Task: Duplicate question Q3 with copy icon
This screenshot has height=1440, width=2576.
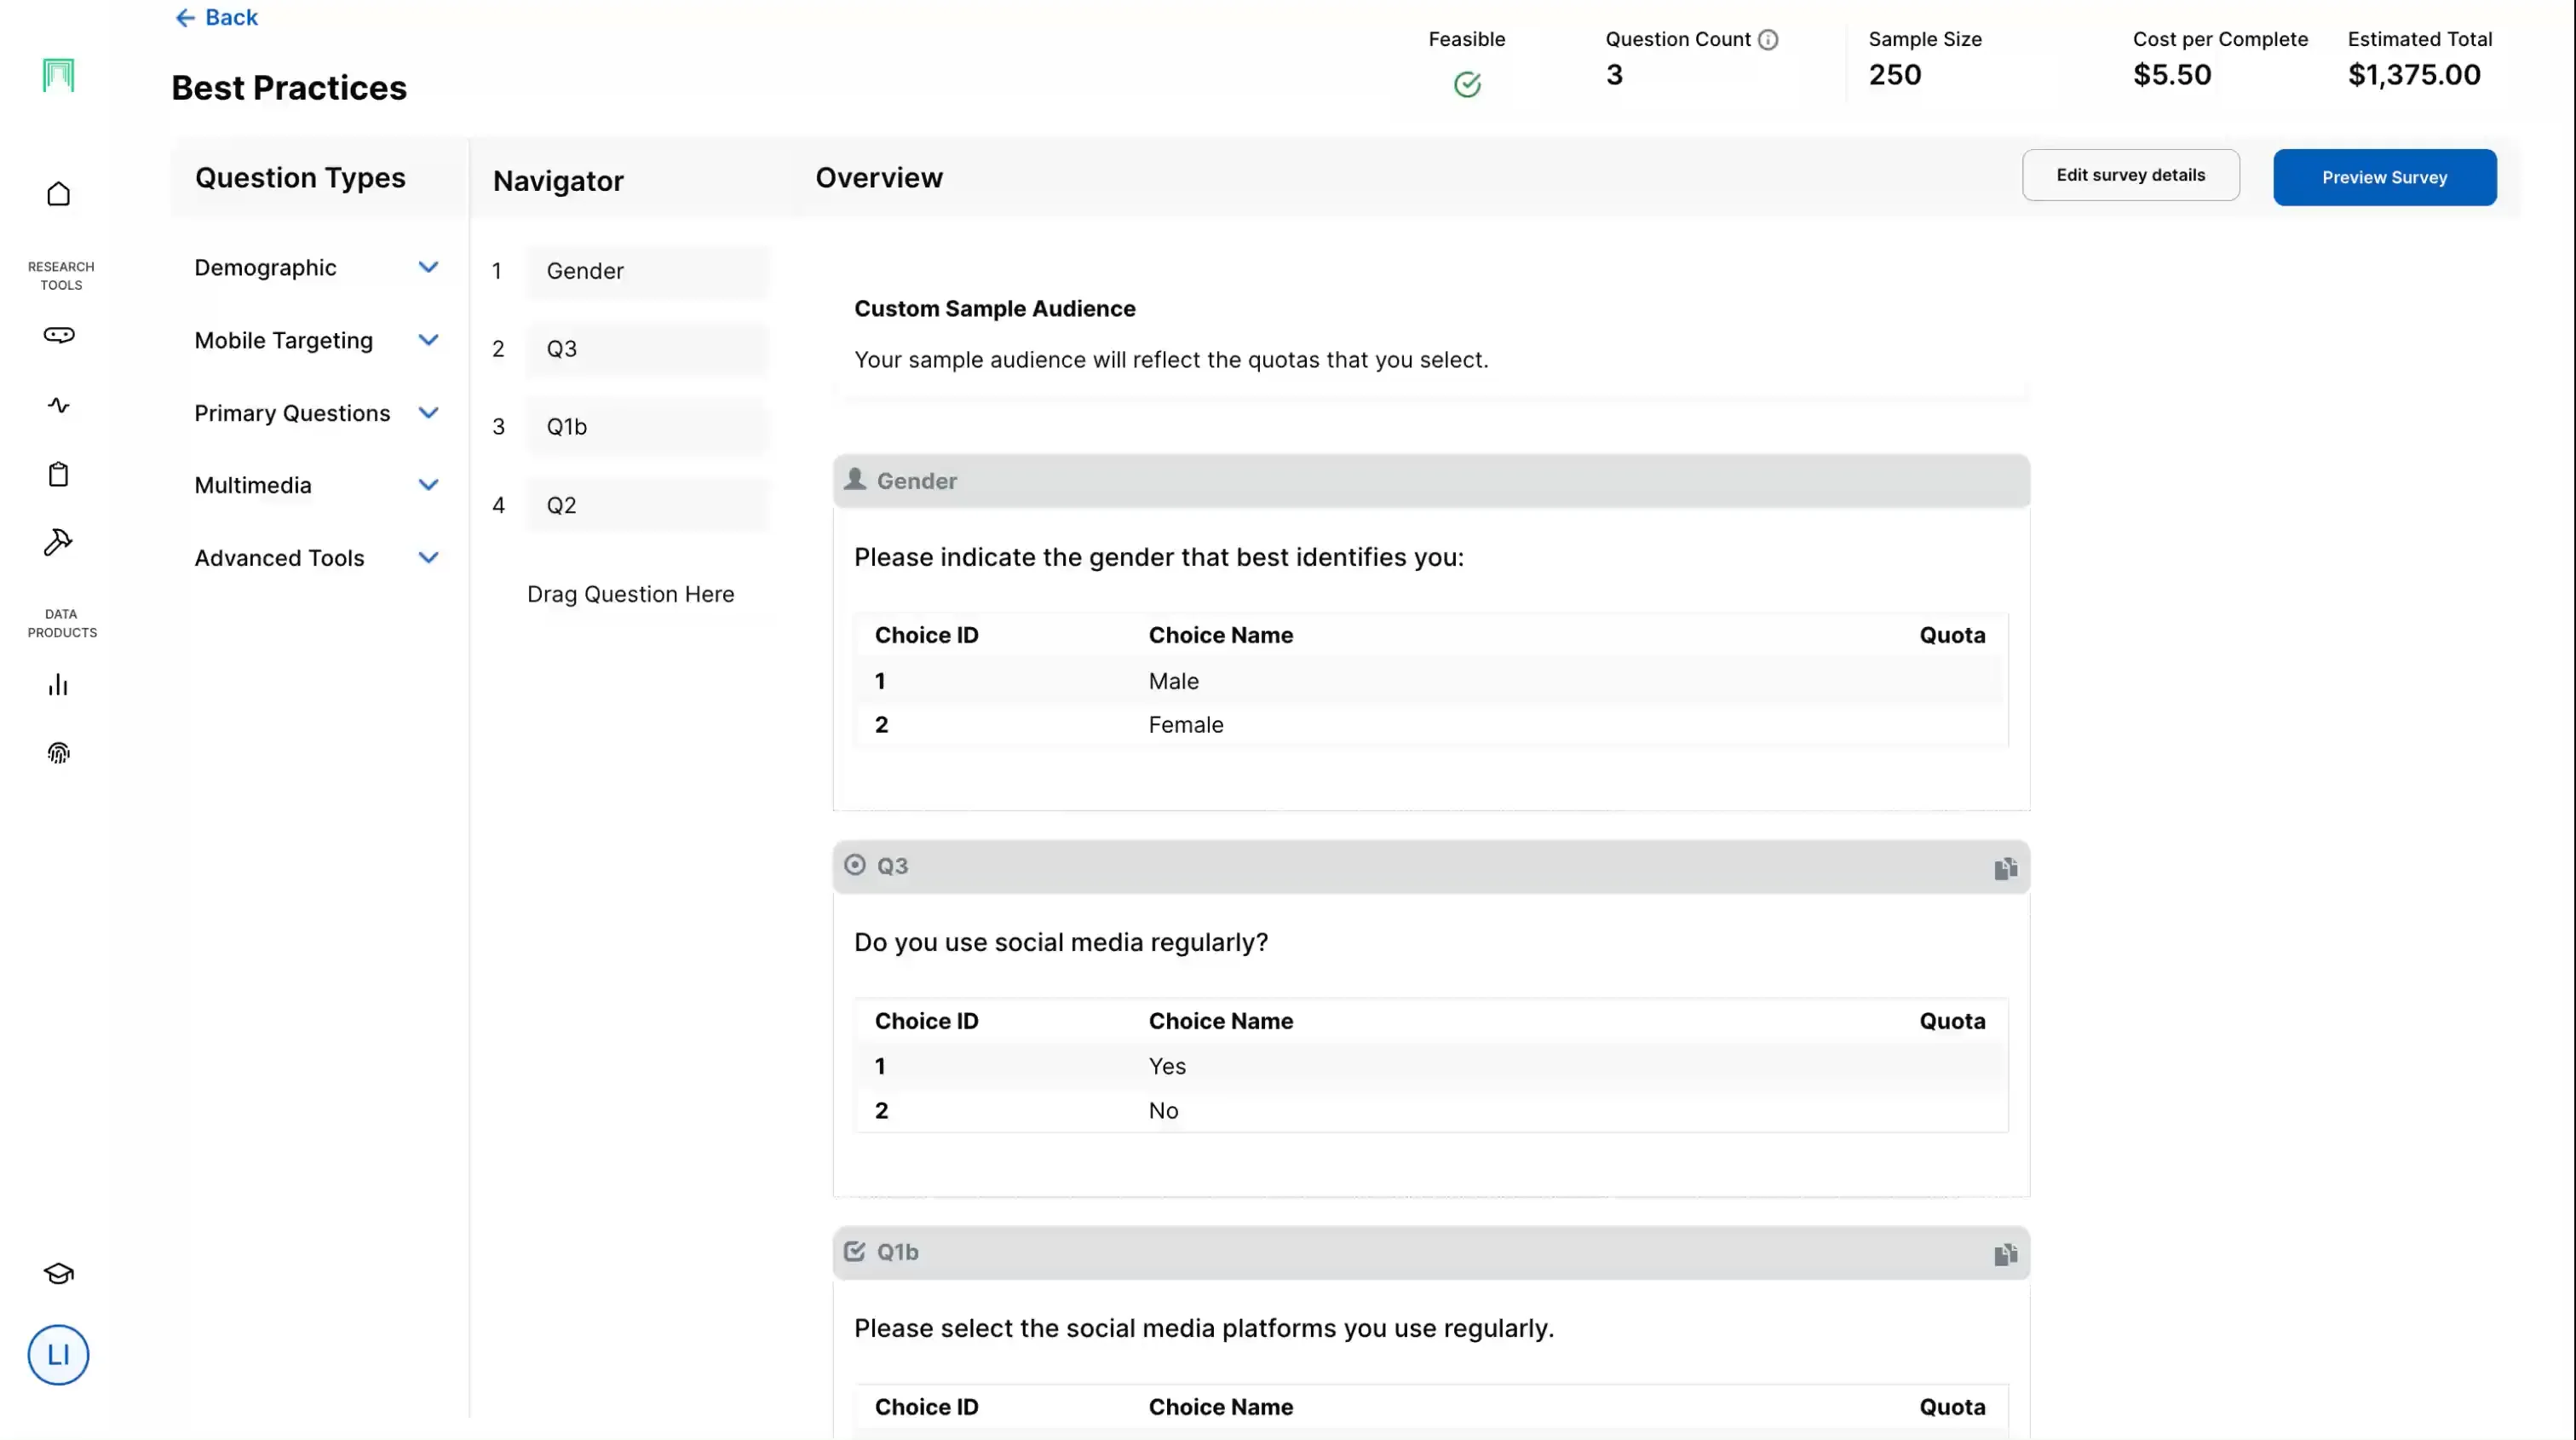Action: tap(2005, 868)
